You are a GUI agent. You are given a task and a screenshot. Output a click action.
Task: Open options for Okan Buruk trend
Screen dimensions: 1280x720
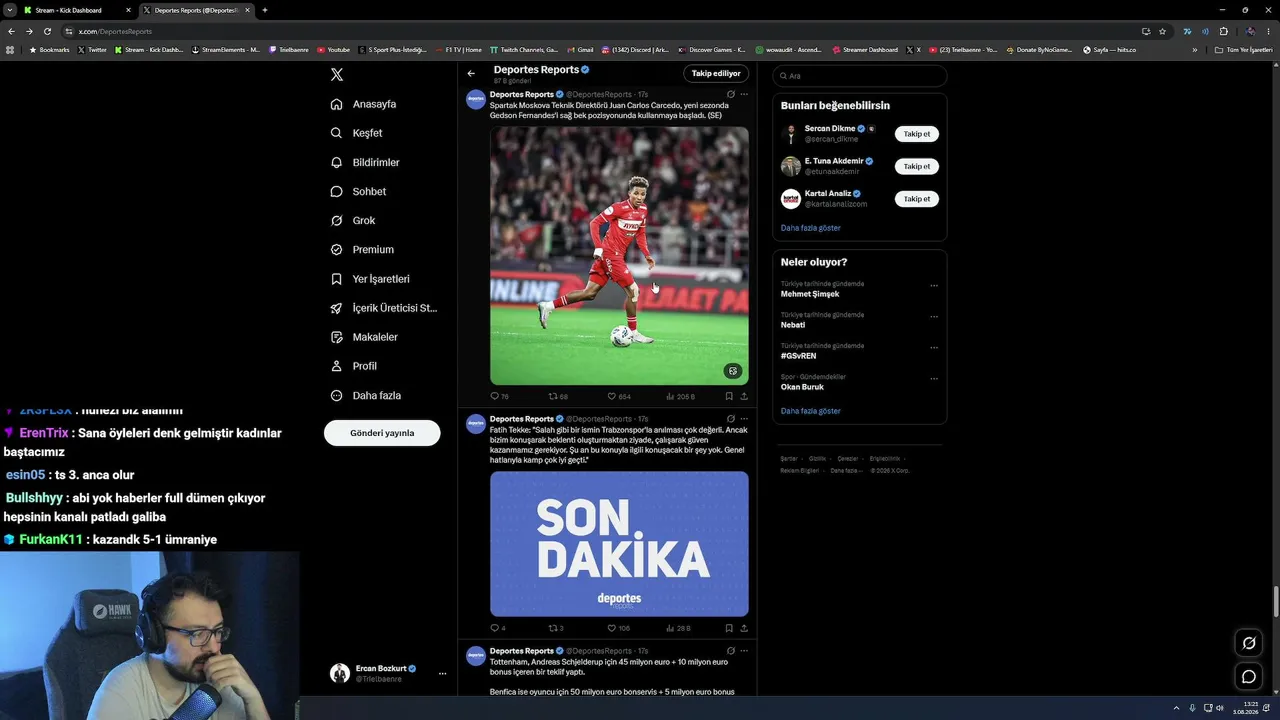click(x=934, y=379)
